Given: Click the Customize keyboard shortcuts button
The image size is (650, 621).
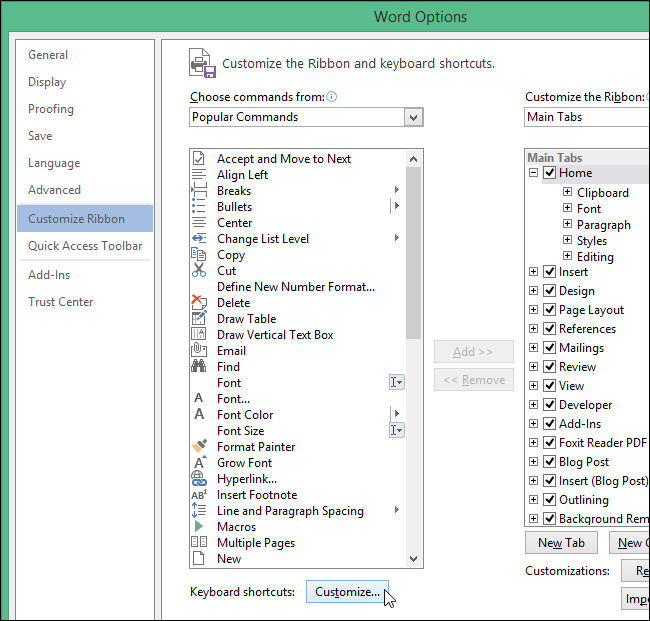Looking at the screenshot, I should (x=347, y=592).
